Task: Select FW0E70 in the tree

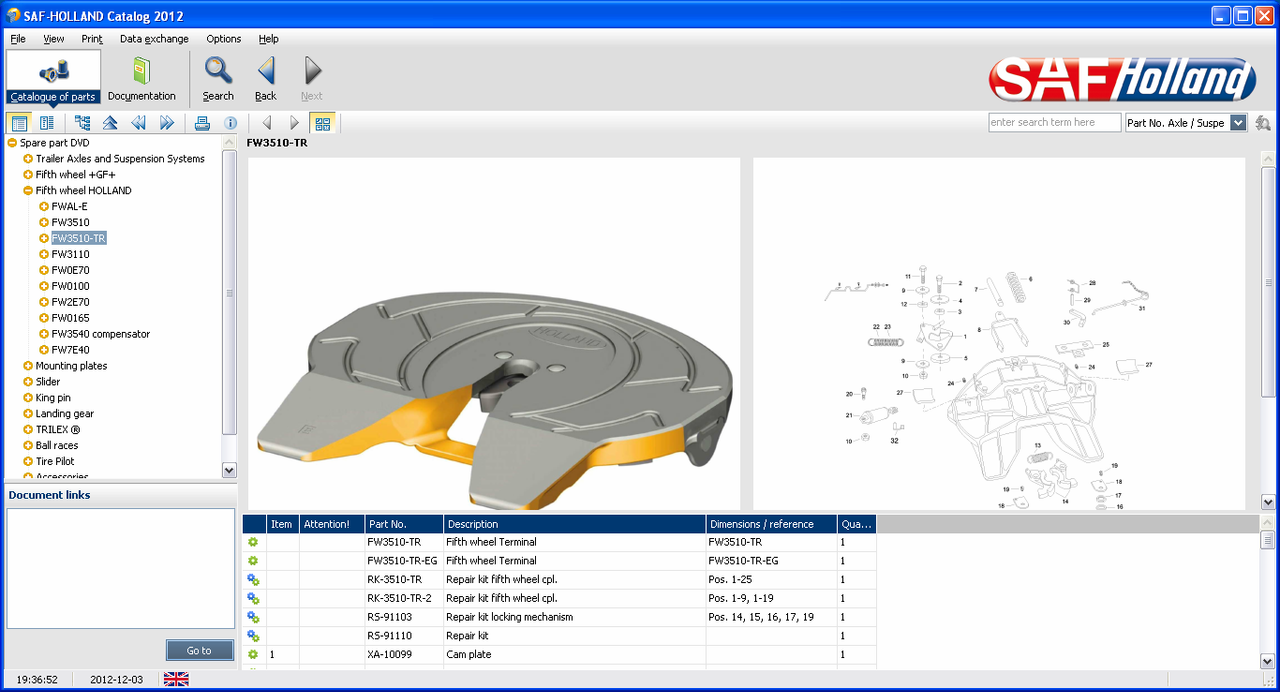Action: [71, 270]
